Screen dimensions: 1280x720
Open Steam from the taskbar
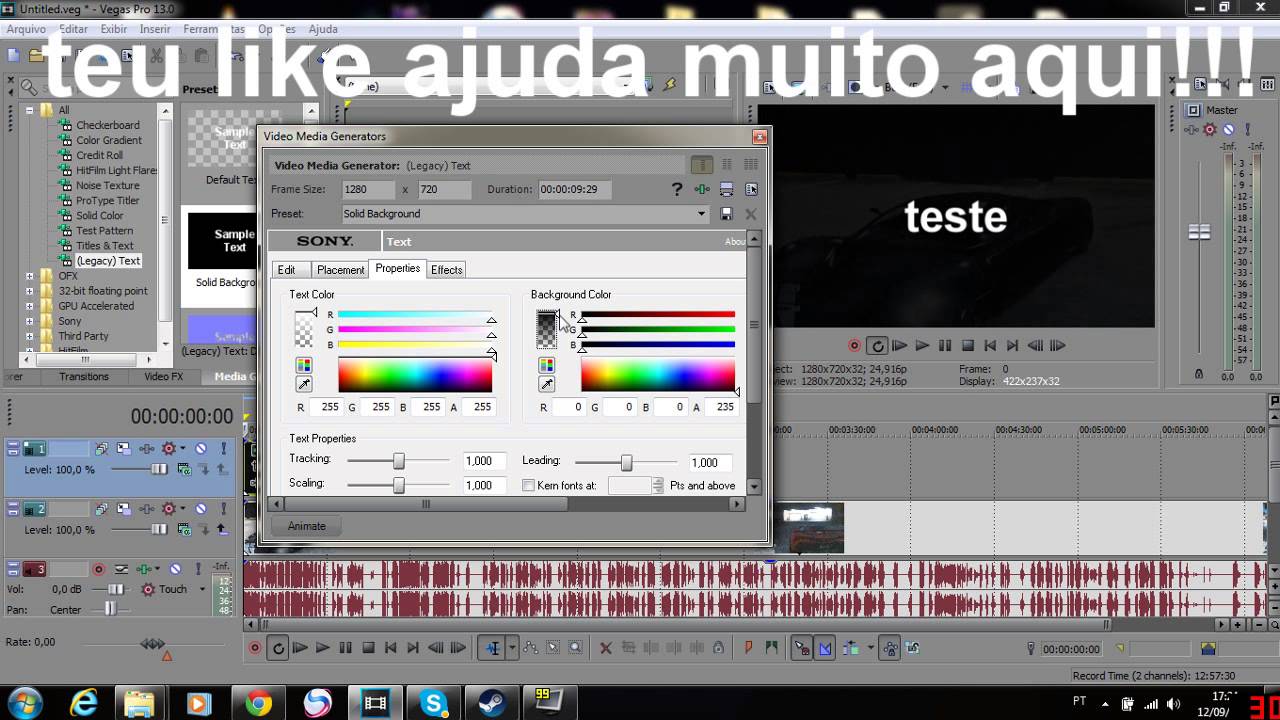click(491, 704)
